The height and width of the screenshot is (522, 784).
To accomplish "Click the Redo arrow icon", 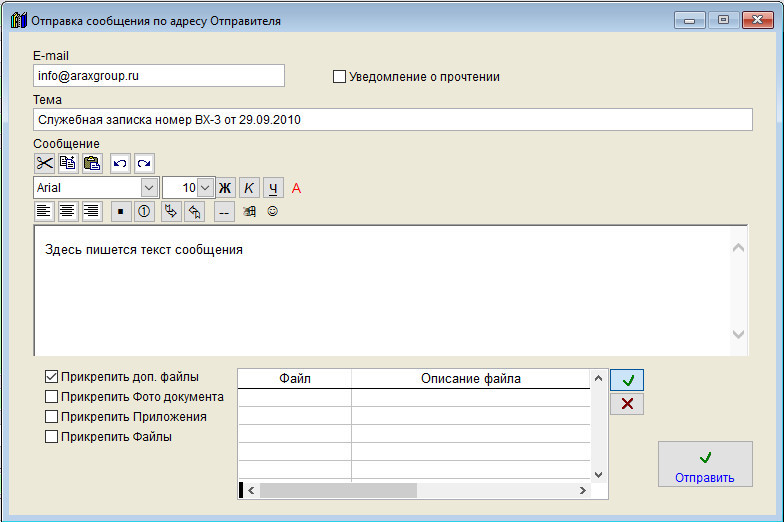I will [x=144, y=163].
